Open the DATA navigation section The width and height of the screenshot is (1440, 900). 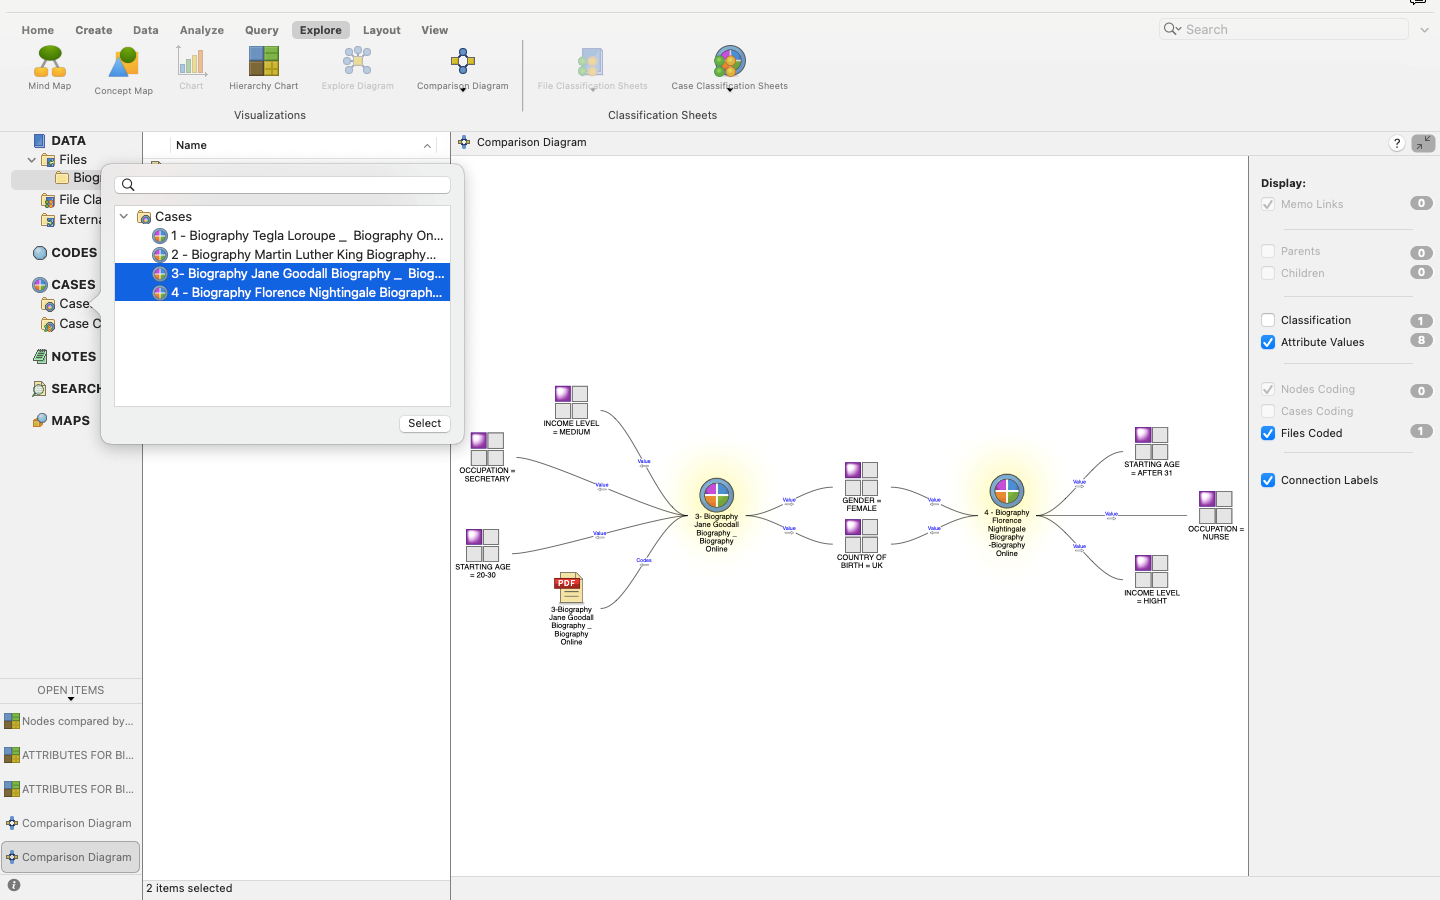pyautogui.click(x=59, y=141)
